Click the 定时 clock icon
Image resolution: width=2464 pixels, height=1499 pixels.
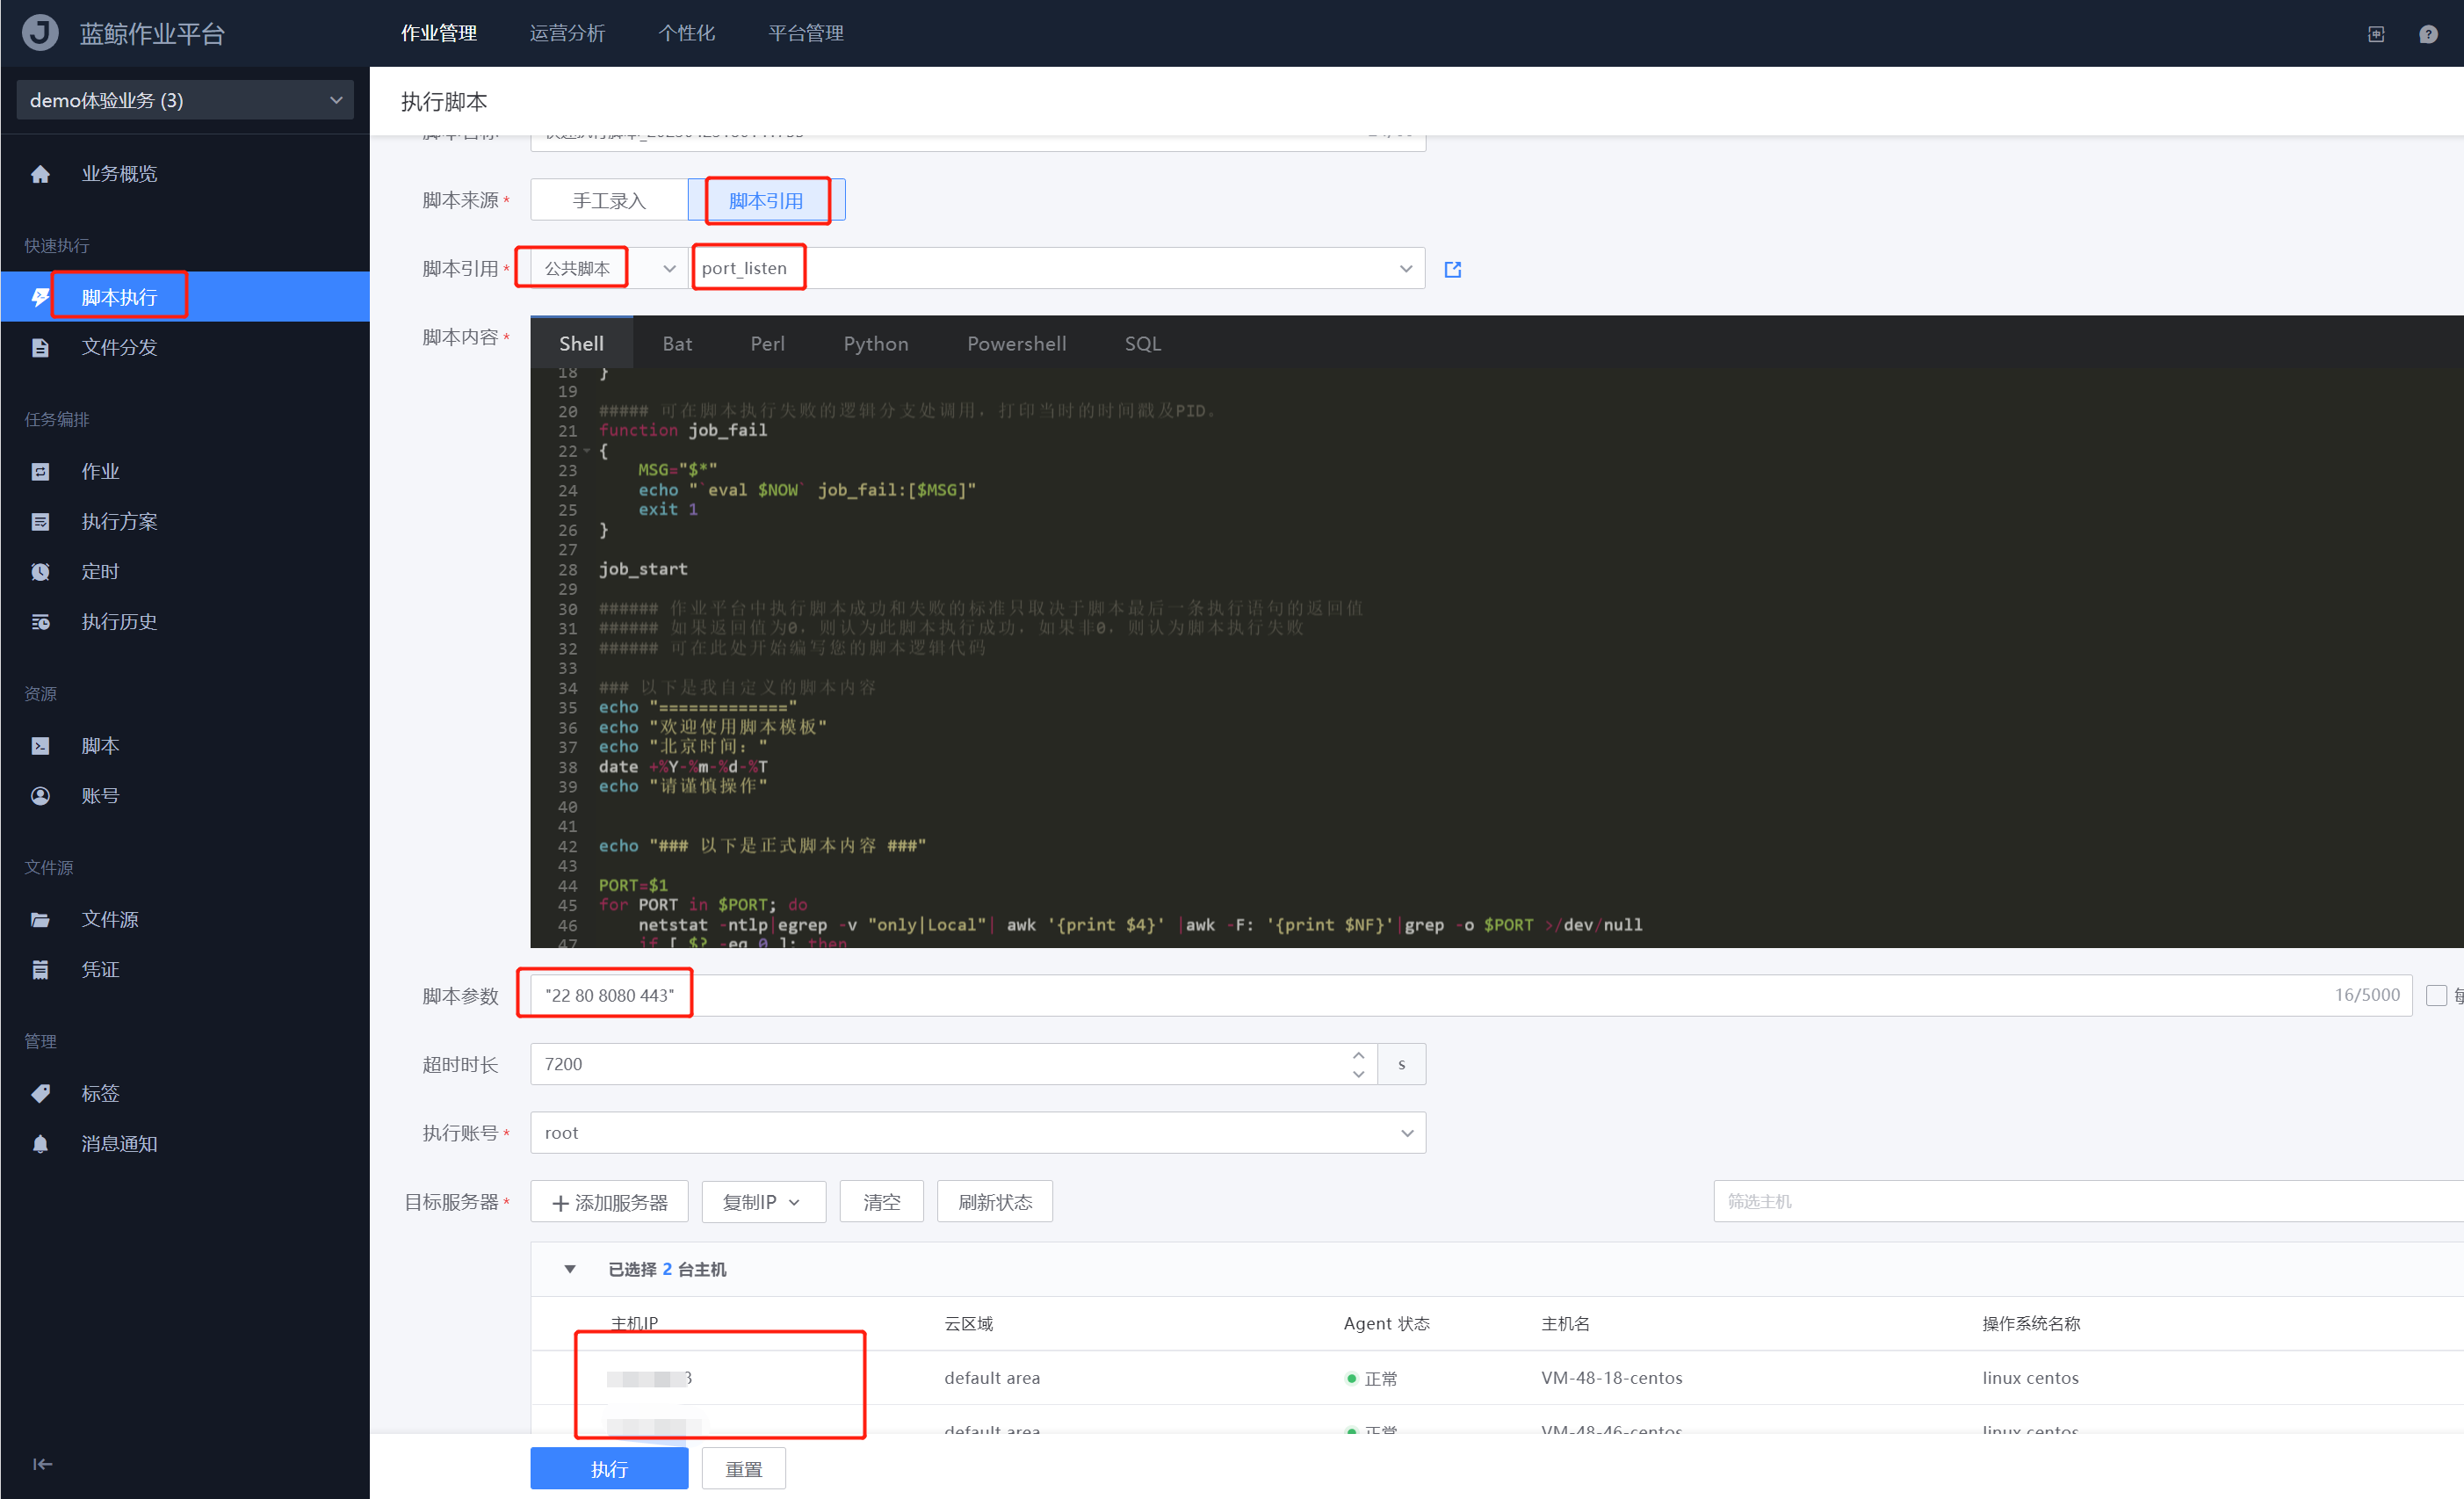(40, 572)
